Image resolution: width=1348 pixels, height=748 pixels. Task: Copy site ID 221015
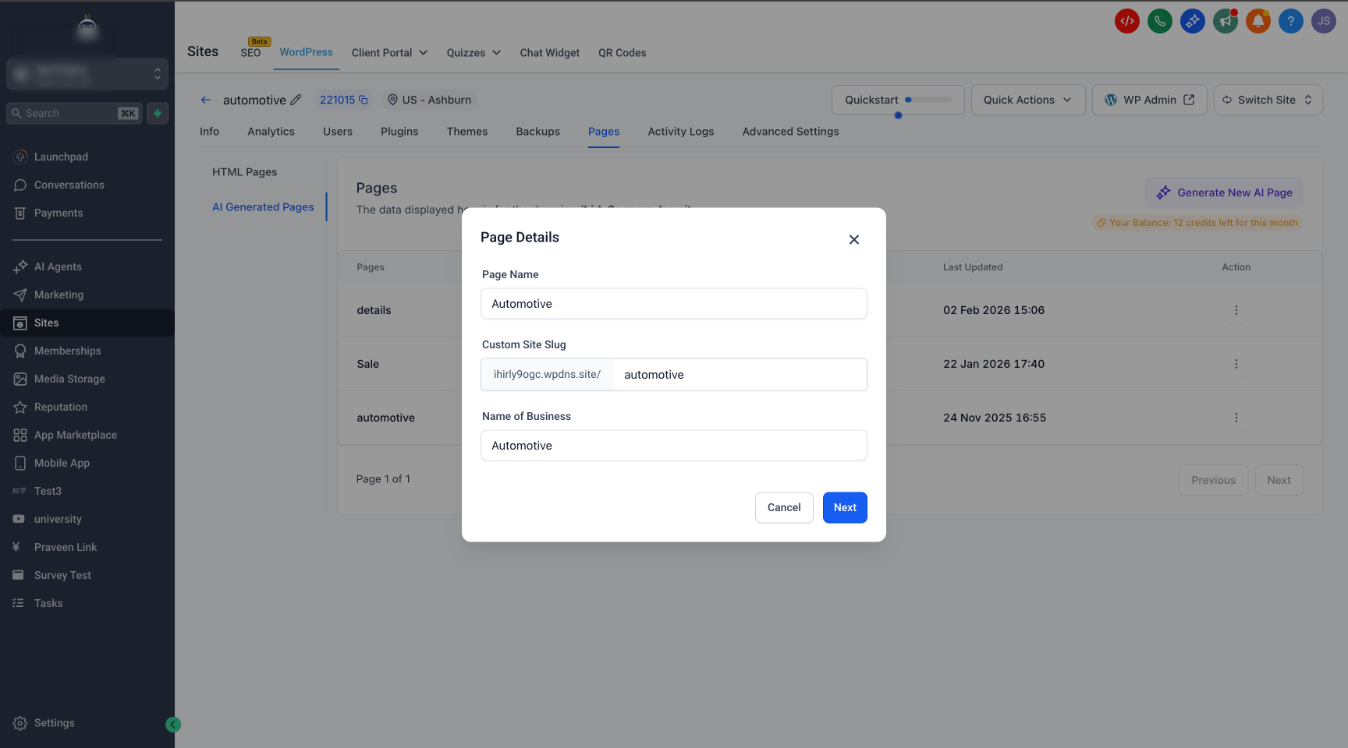tap(363, 100)
